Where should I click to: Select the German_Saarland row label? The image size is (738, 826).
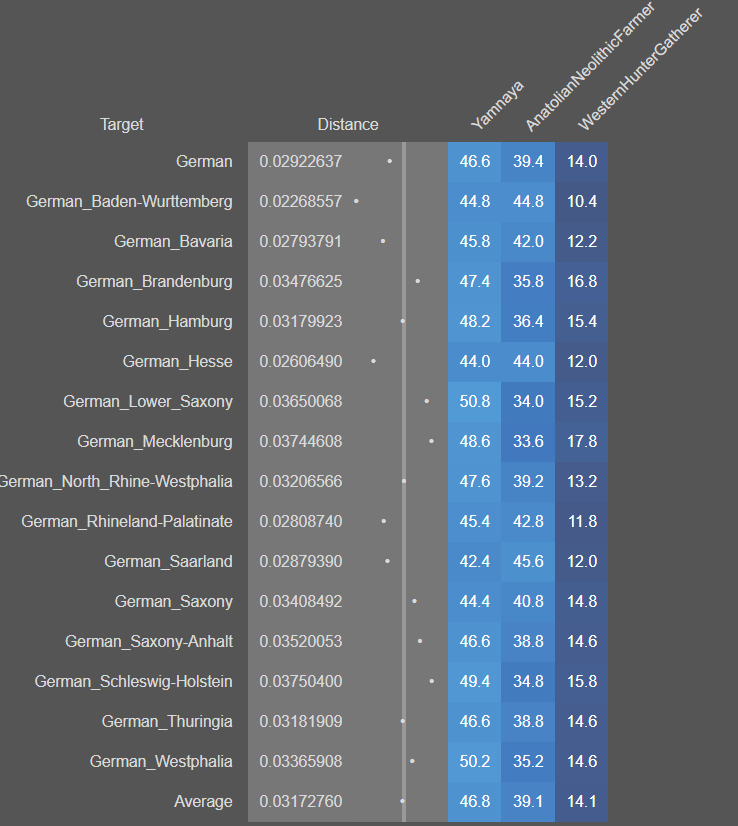coord(169,562)
